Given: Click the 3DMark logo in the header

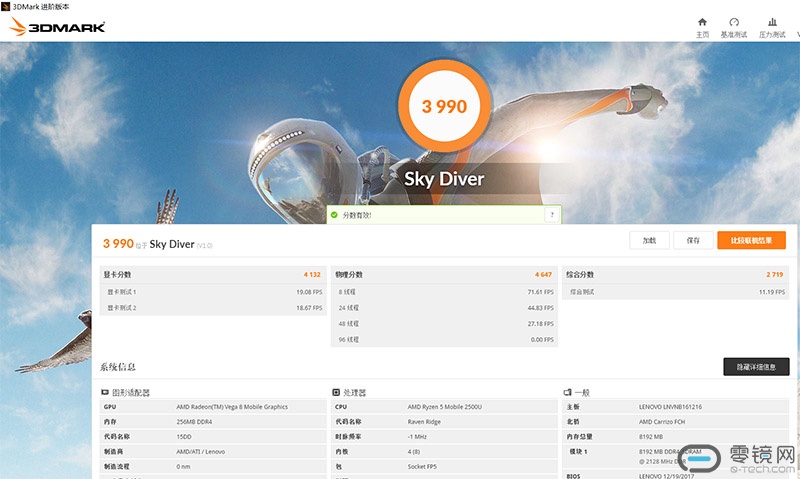Looking at the screenshot, I should (x=57, y=27).
